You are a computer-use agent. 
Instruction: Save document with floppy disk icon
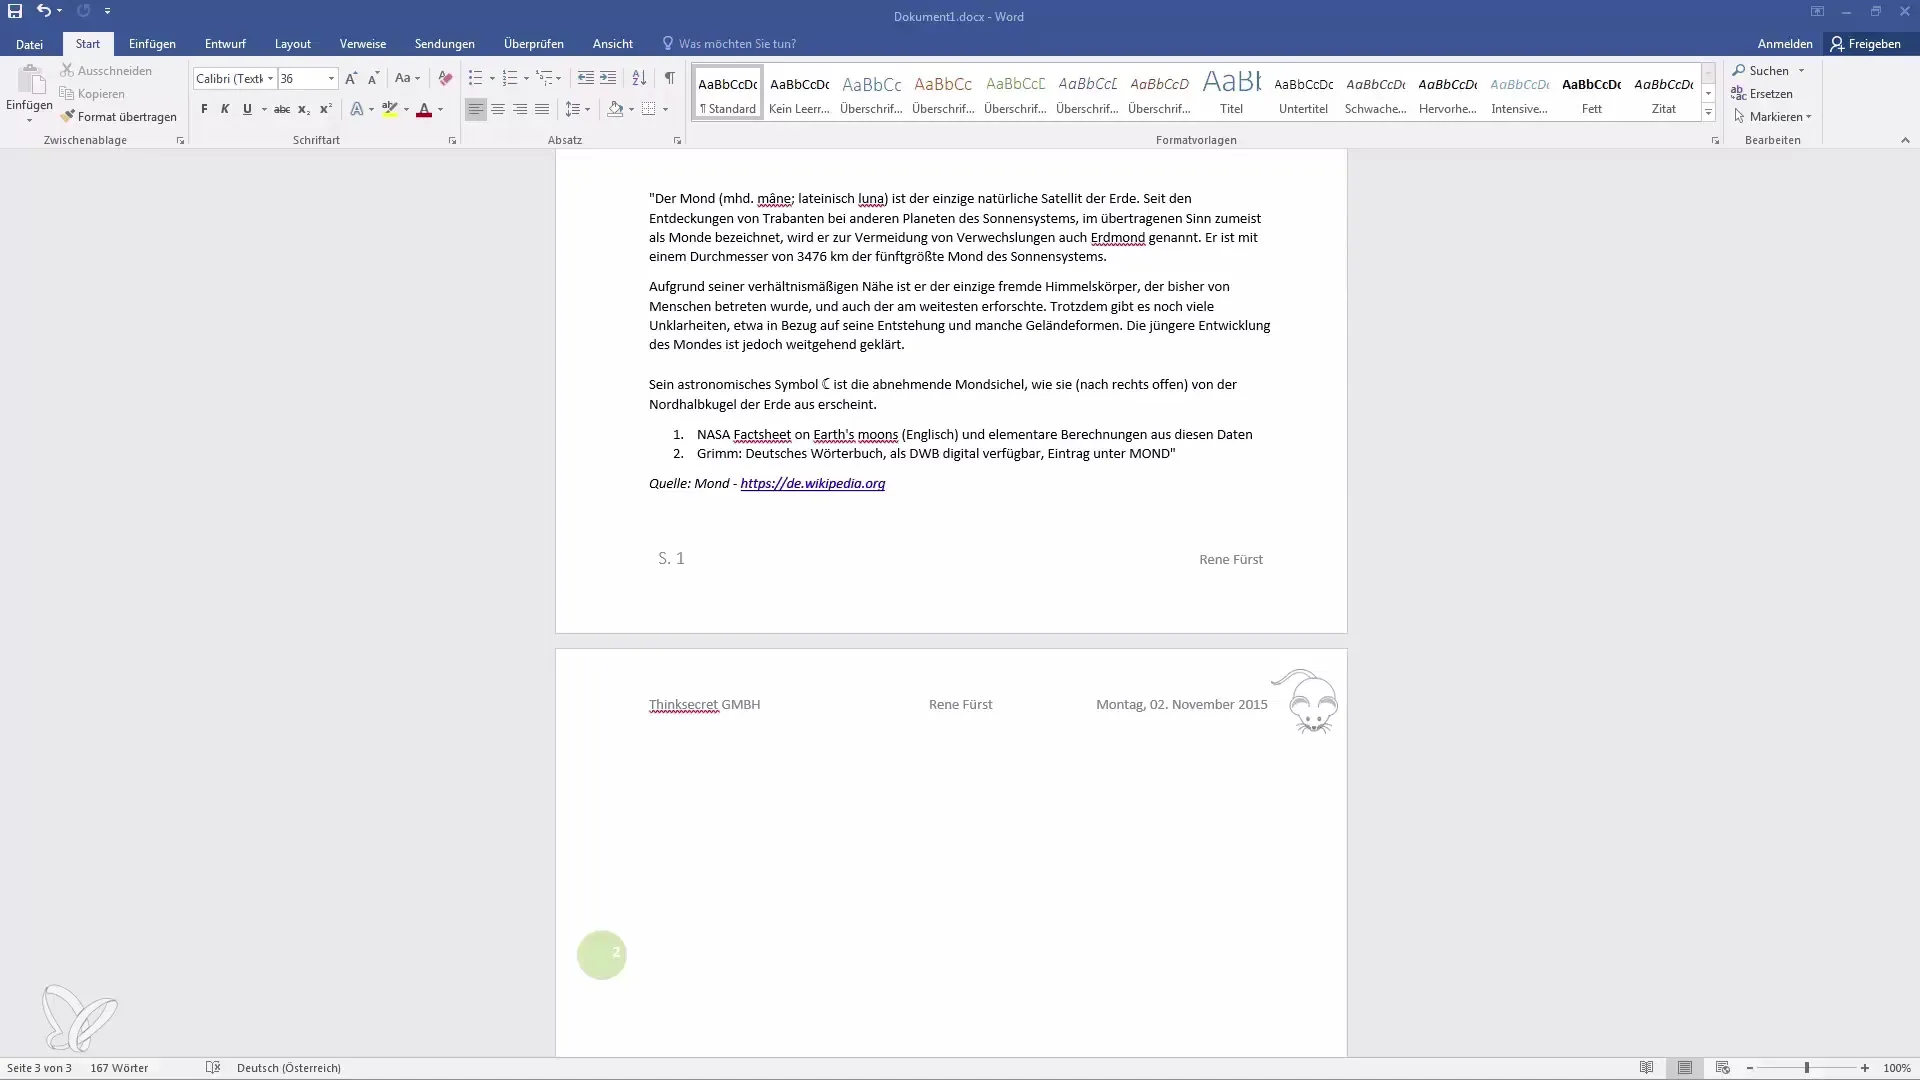point(15,11)
